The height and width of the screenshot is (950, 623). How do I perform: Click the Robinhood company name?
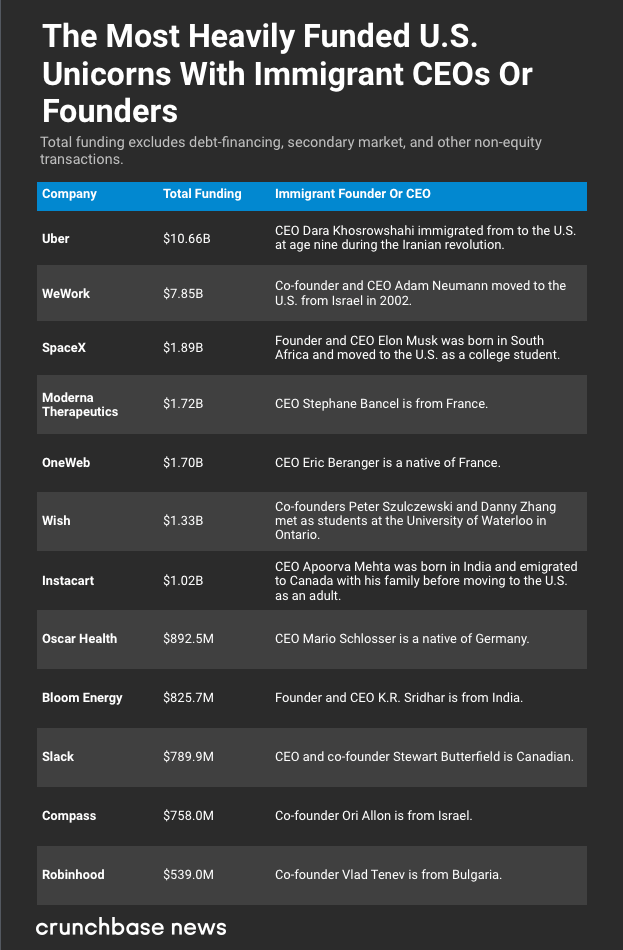click(x=73, y=875)
